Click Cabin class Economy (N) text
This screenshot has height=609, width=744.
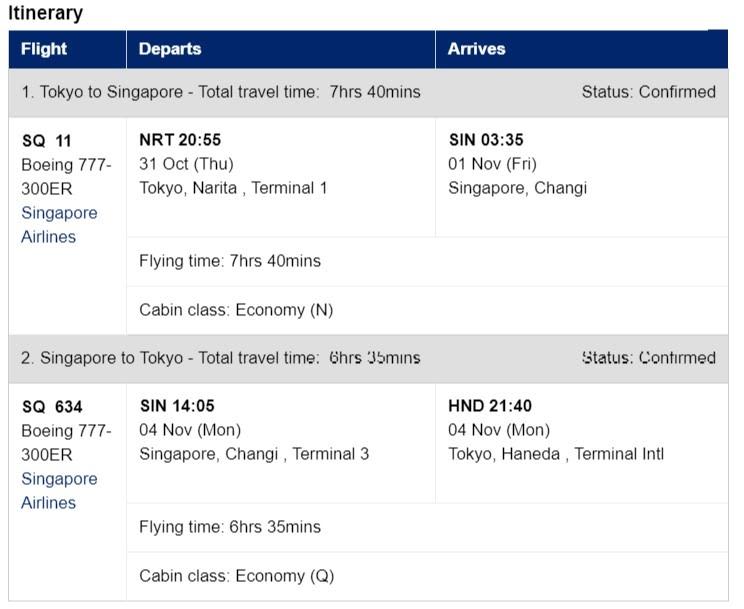[236, 310]
